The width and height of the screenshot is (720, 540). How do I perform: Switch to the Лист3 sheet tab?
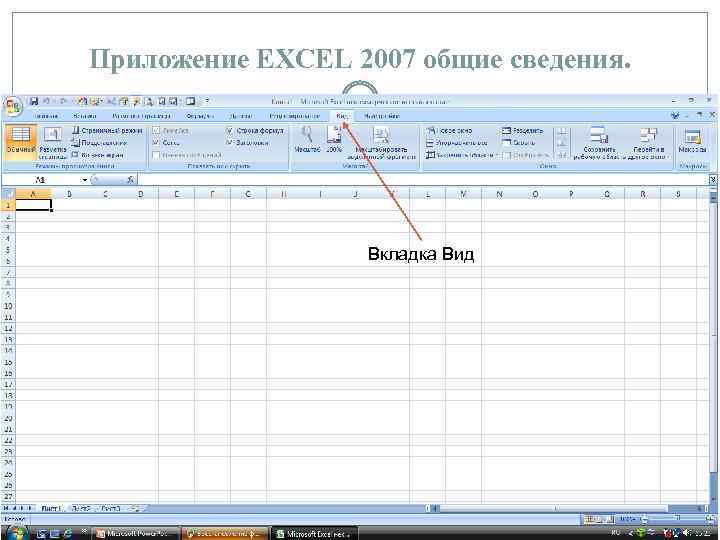coord(111,508)
